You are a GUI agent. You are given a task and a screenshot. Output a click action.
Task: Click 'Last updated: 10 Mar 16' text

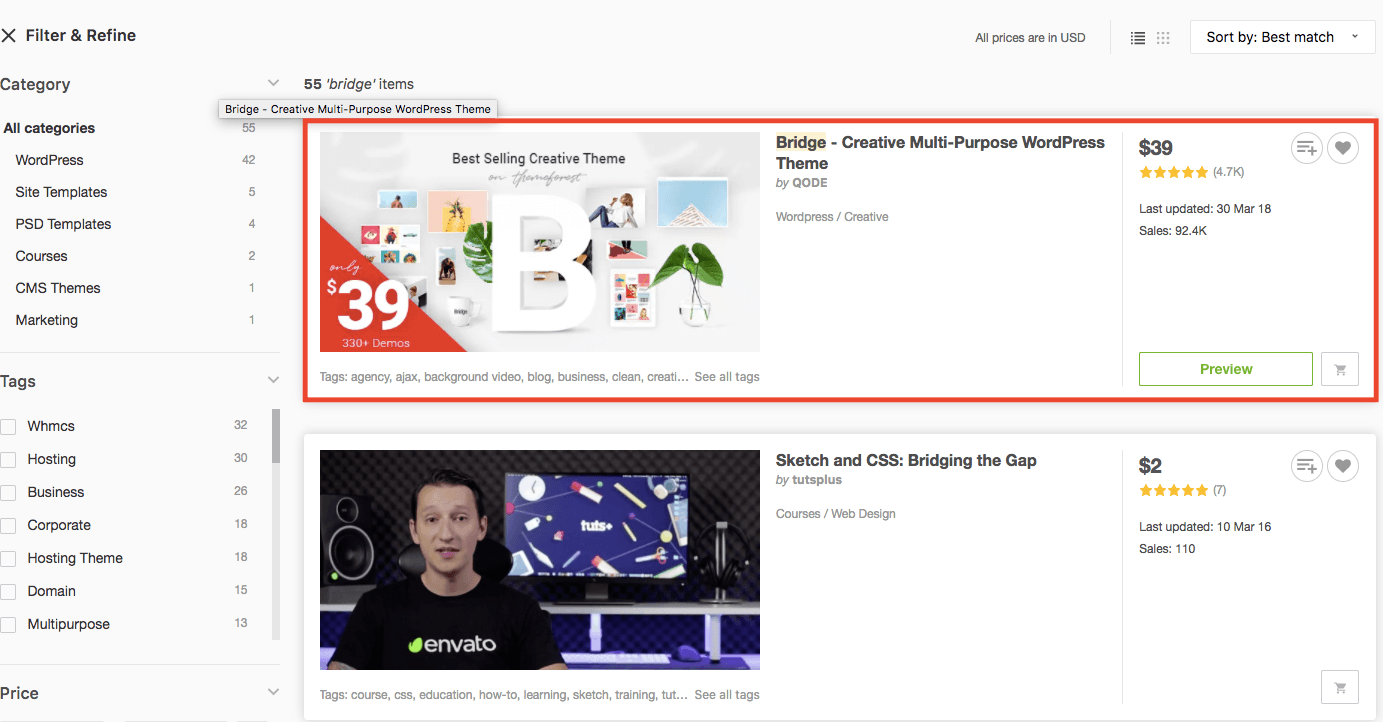click(x=1205, y=527)
